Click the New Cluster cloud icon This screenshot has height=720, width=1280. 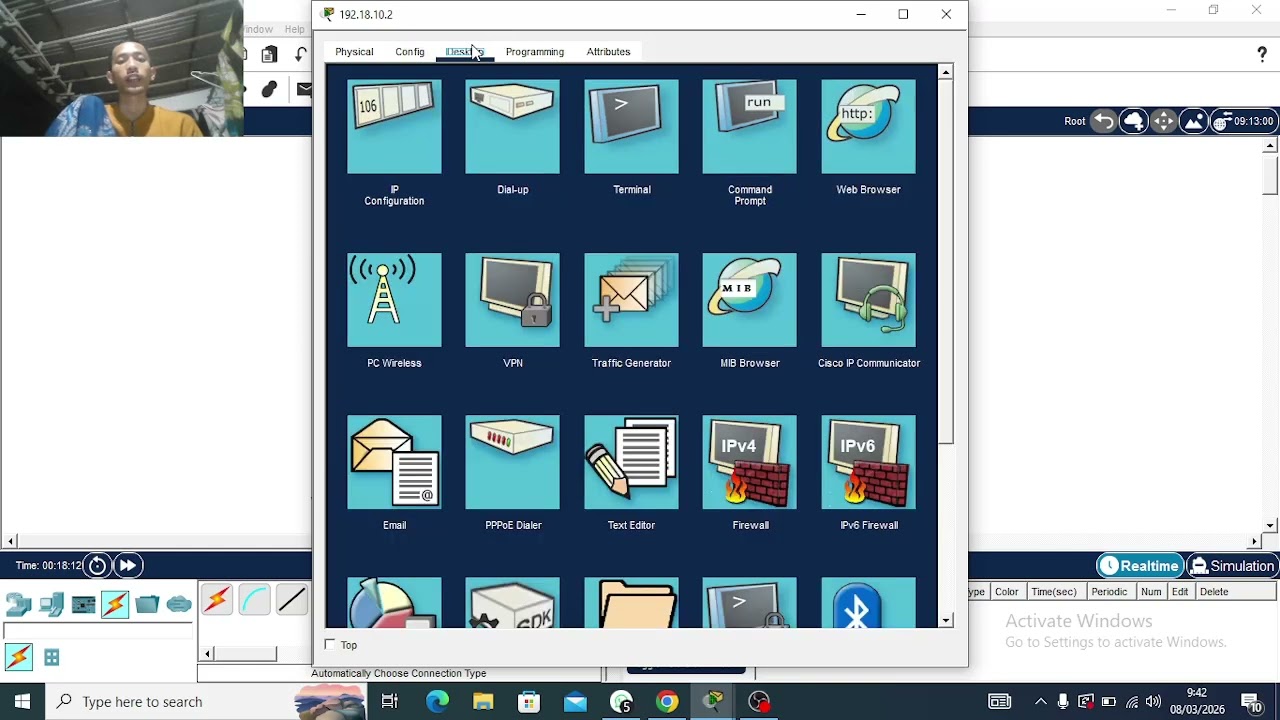(1134, 121)
